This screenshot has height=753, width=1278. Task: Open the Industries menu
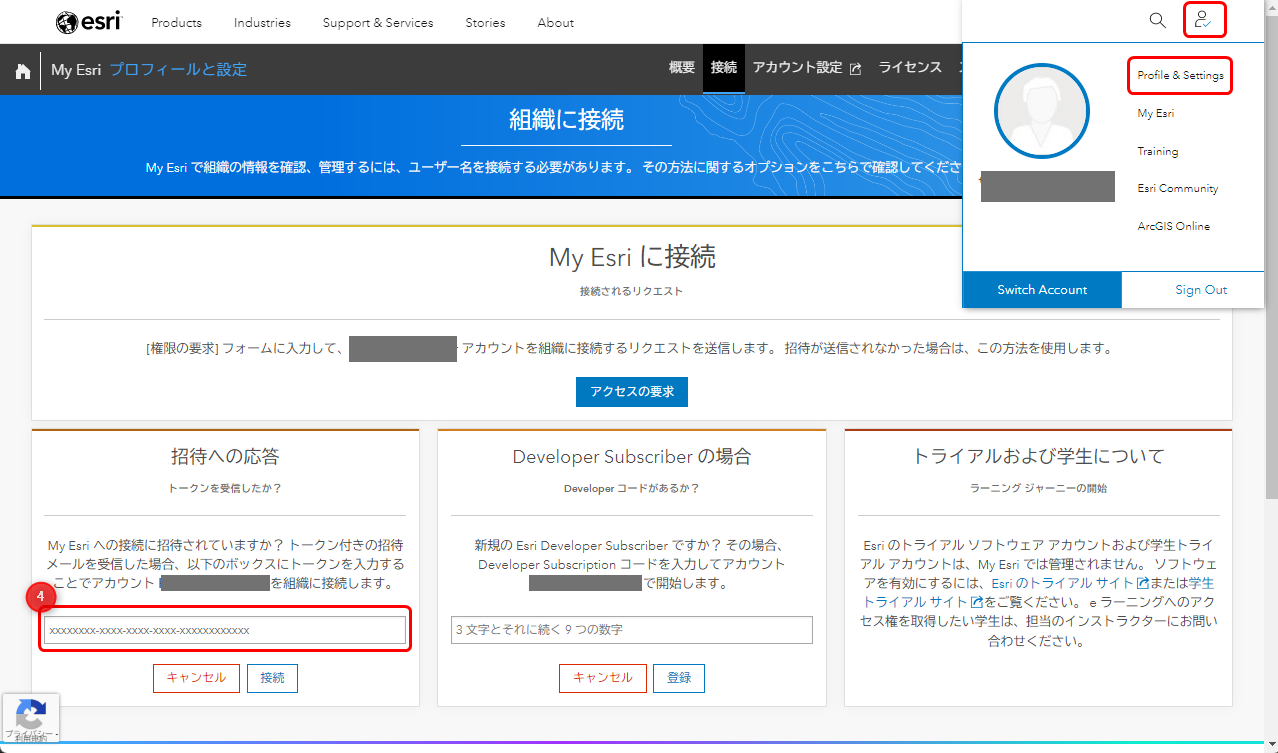click(x=262, y=22)
